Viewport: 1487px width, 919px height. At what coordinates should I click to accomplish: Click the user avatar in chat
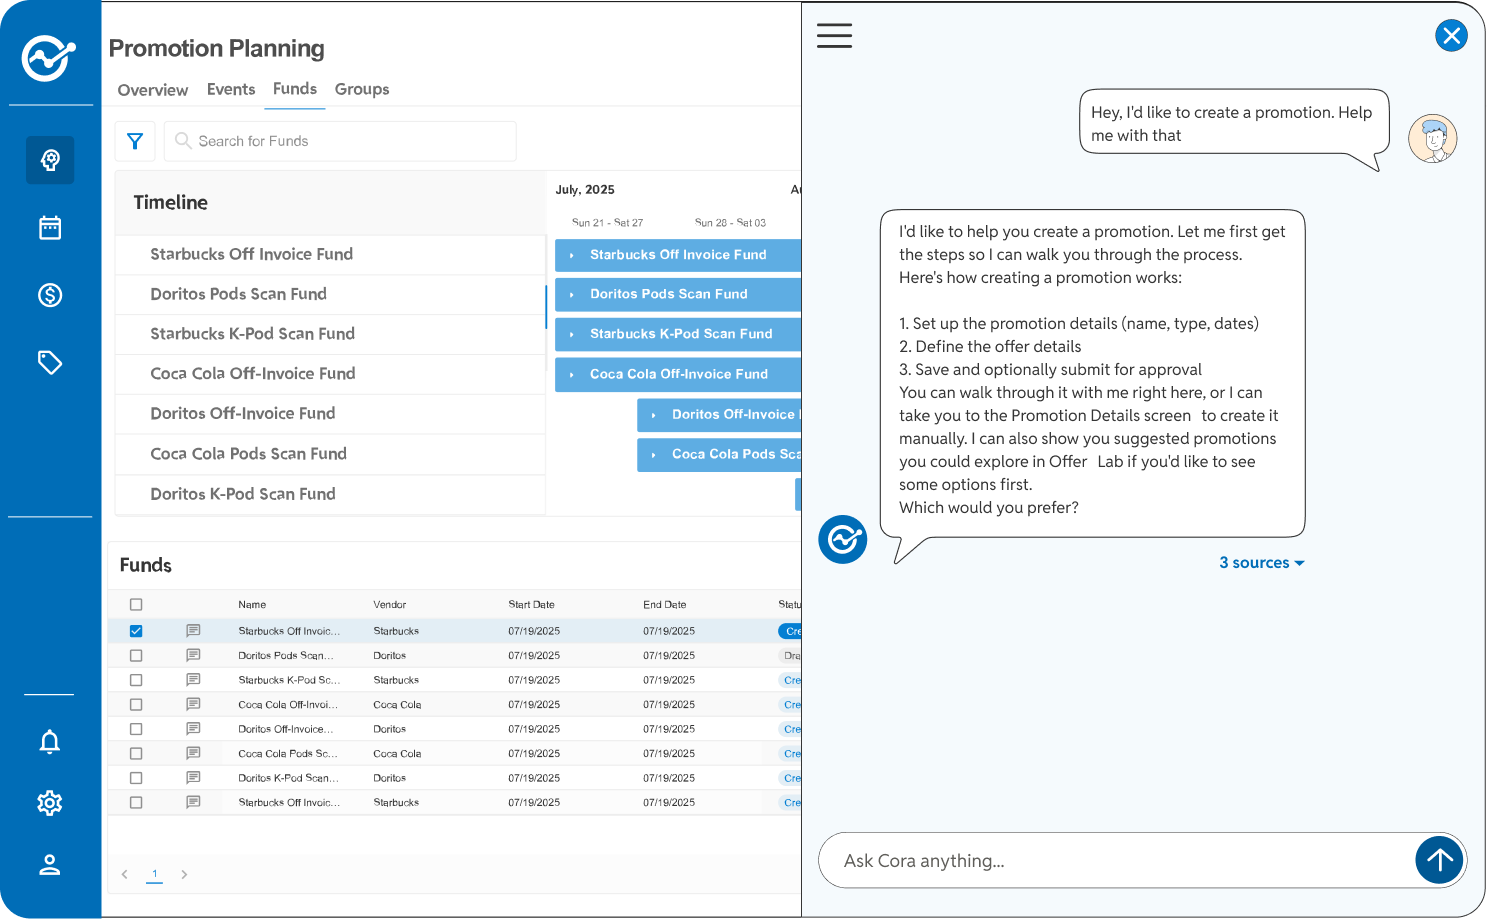(1432, 138)
